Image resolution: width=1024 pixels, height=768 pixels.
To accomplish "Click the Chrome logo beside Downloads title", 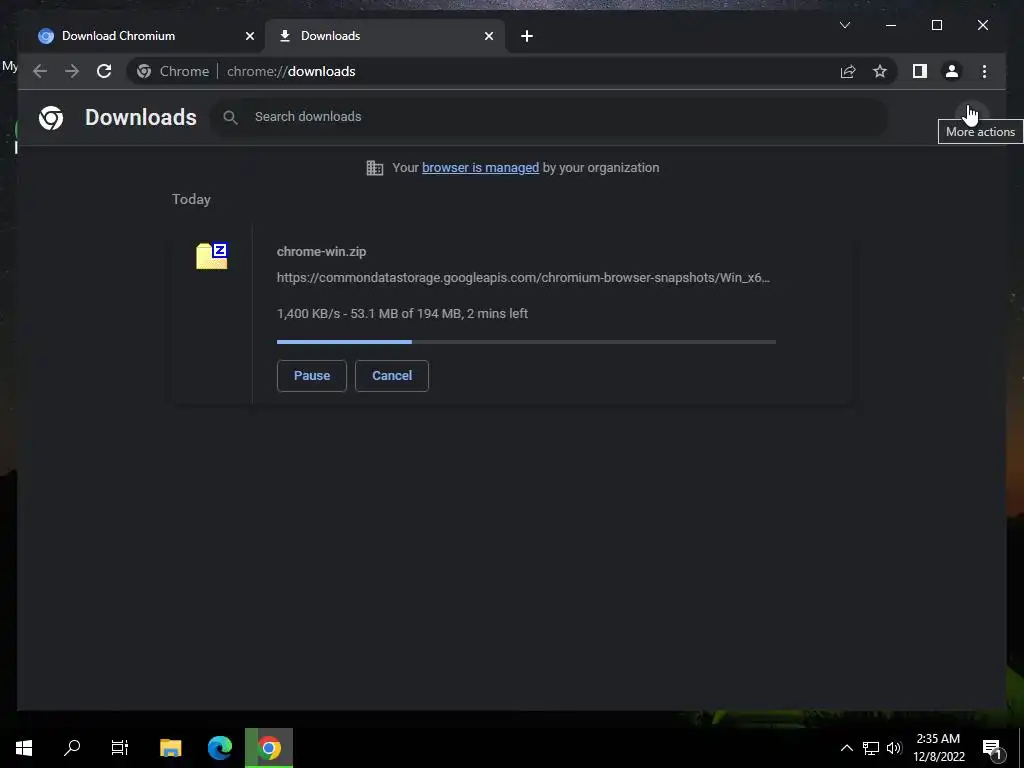I will coord(51,118).
